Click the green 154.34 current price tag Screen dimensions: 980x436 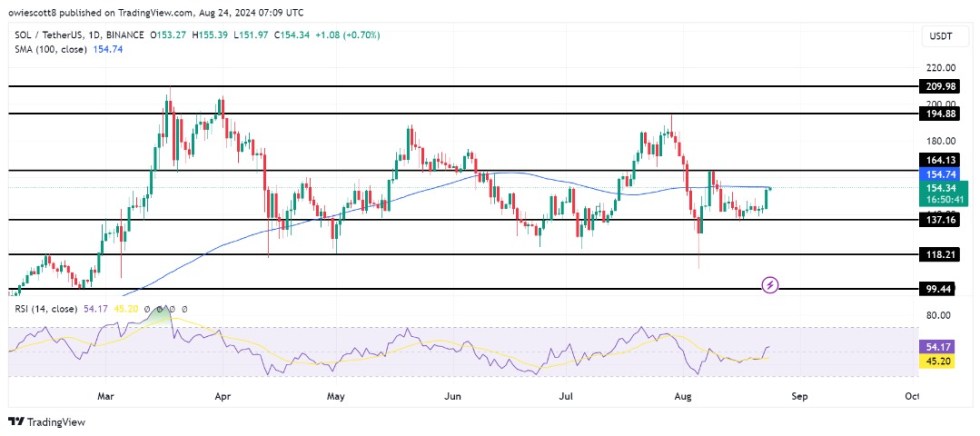[x=943, y=188]
